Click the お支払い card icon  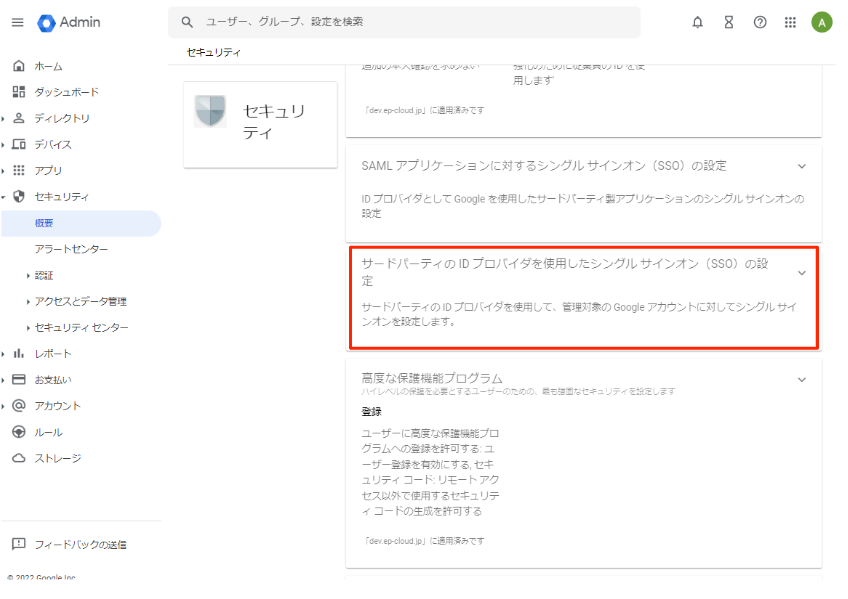pos(19,380)
